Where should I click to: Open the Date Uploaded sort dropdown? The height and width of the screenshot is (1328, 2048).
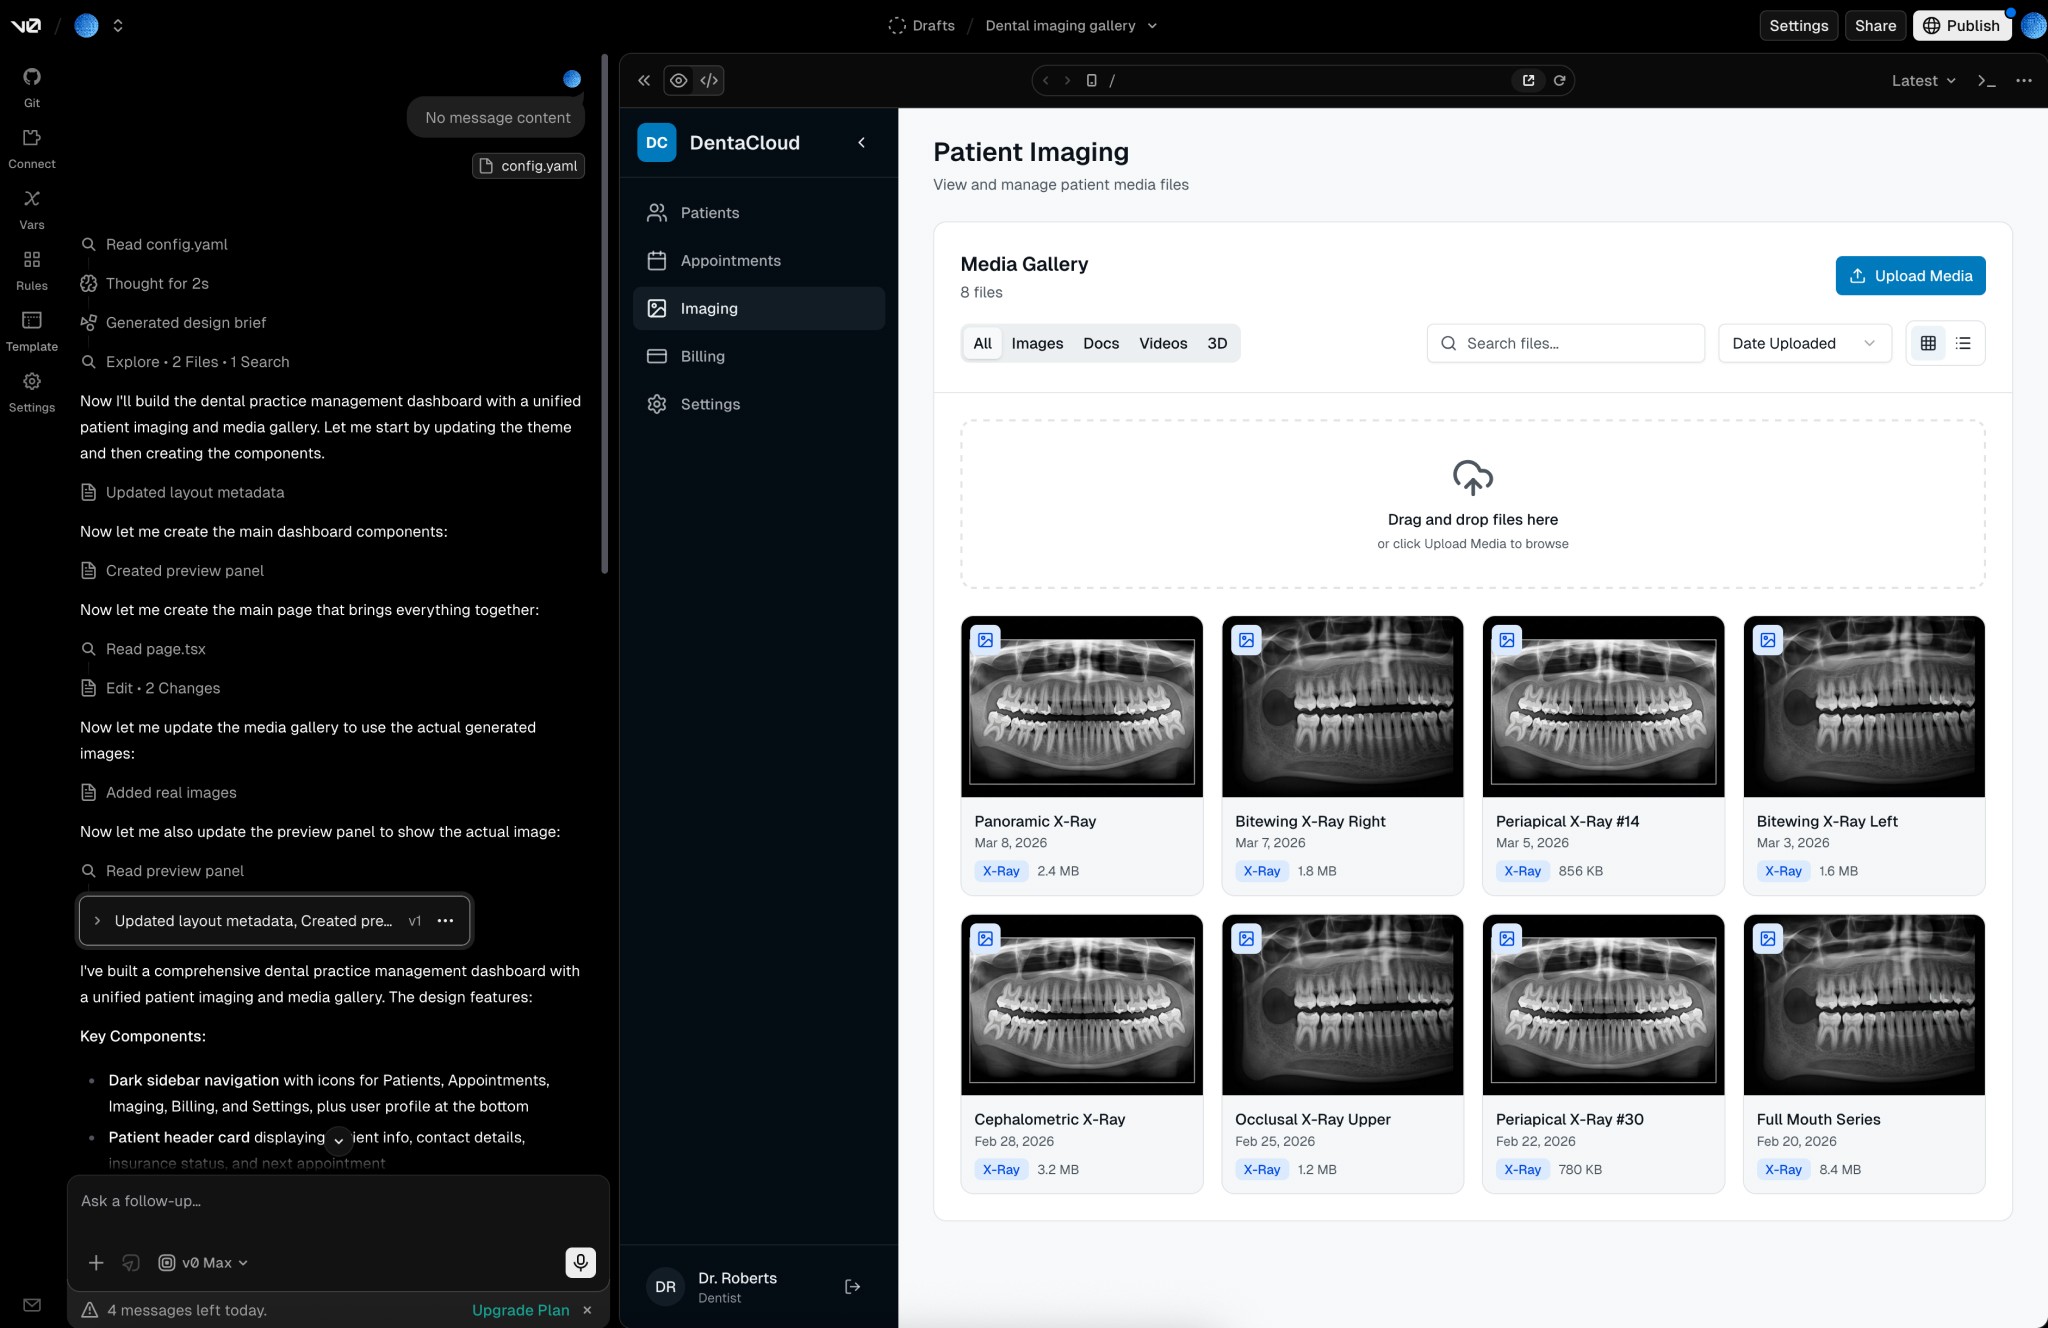[1804, 343]
